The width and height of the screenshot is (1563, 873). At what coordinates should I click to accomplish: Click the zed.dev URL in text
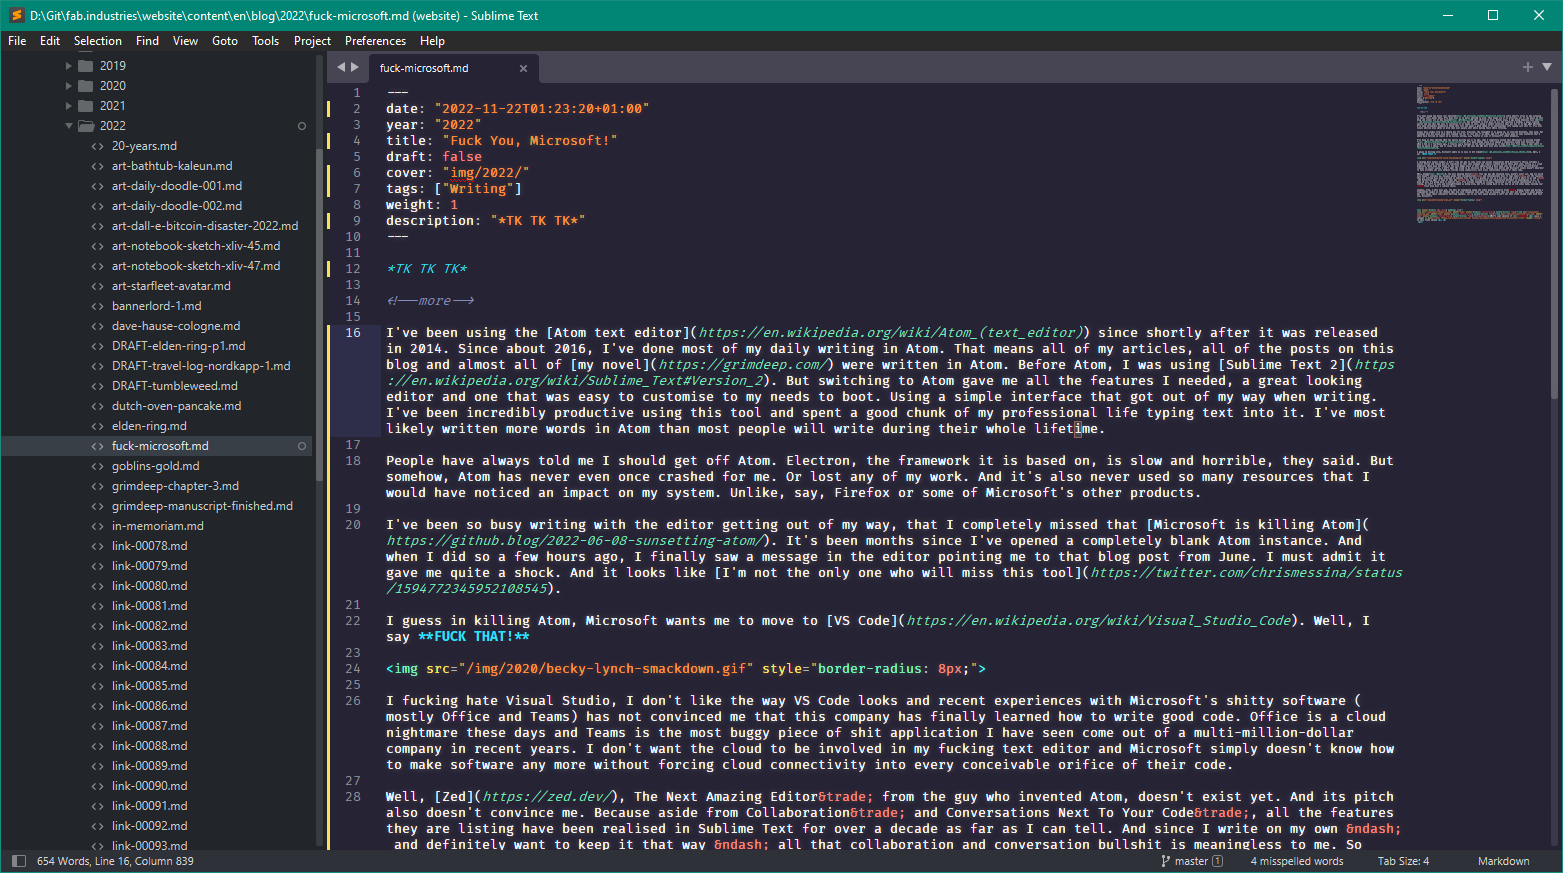pos(547,797)
